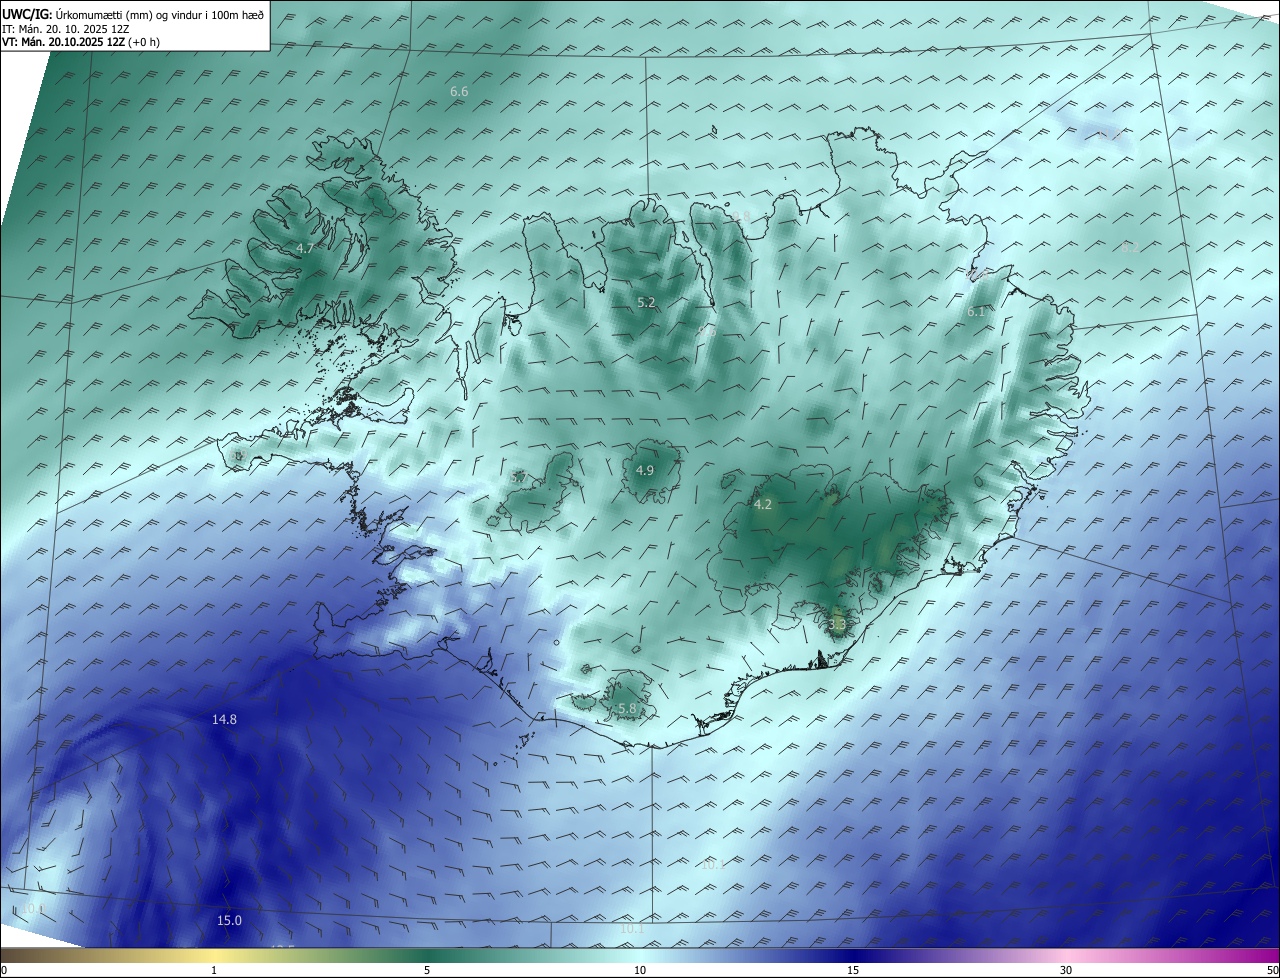
Task: Click the 4.2 value label on Vatnajökull
Action: tap(763, 505)
